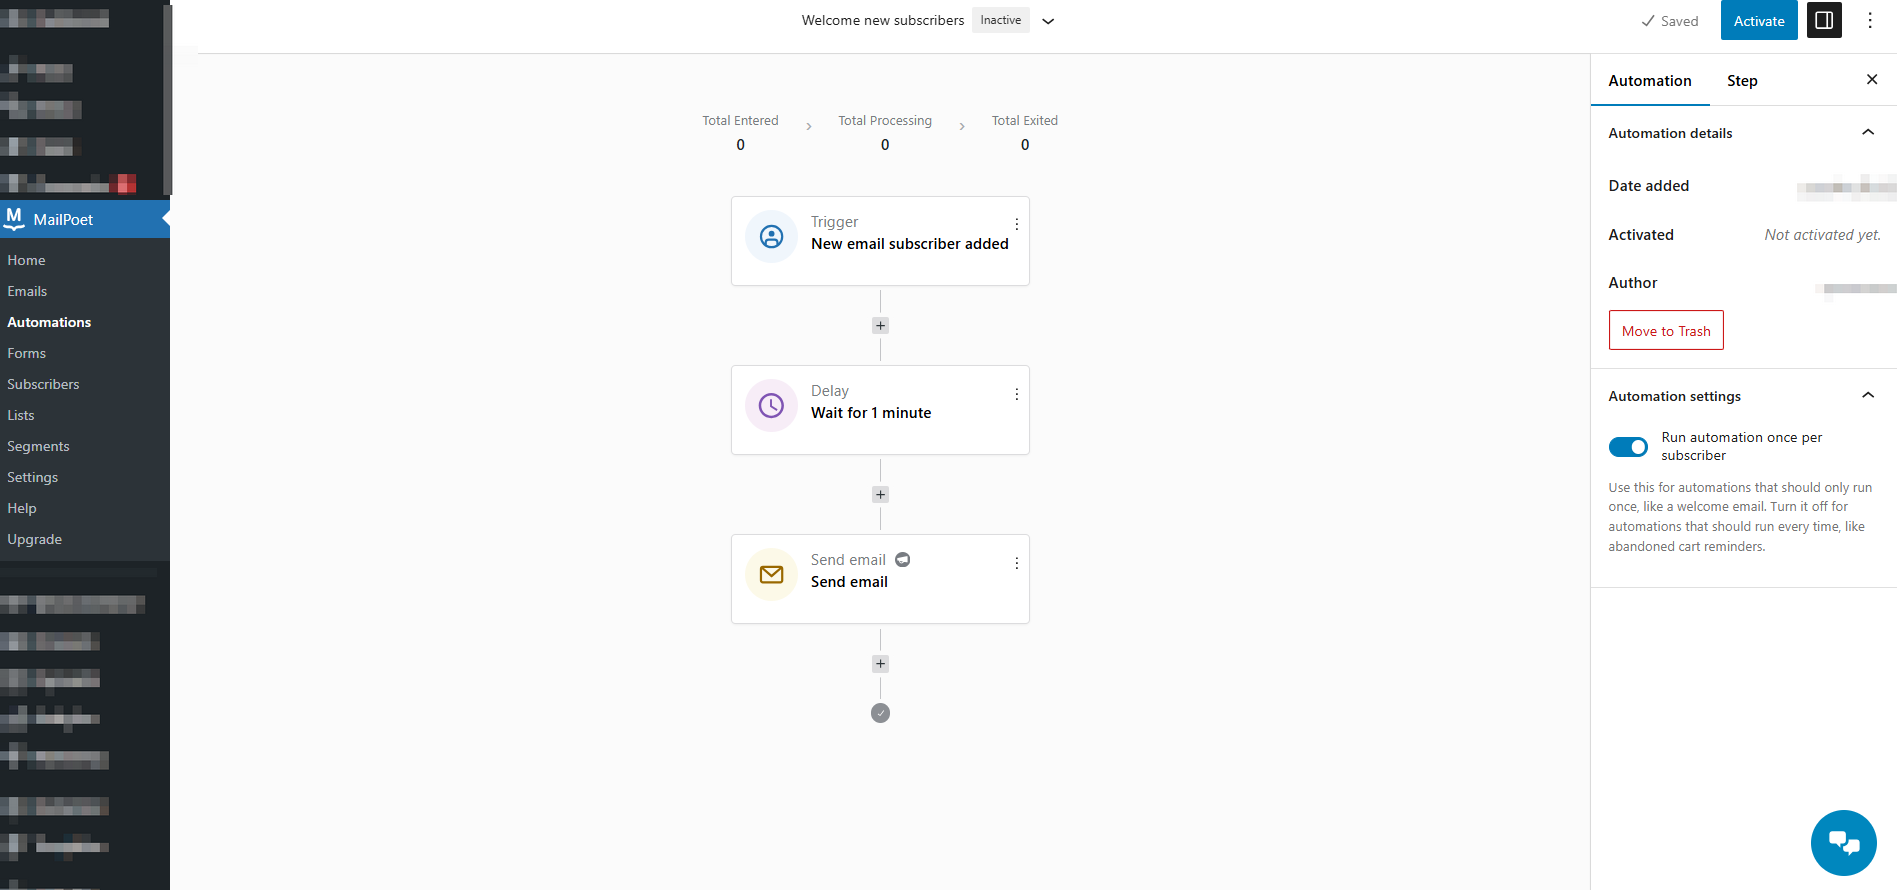Viewport: 1897px width, 890px height.
Task: Collapse the Automation details section
Action: coord(1867,133)
